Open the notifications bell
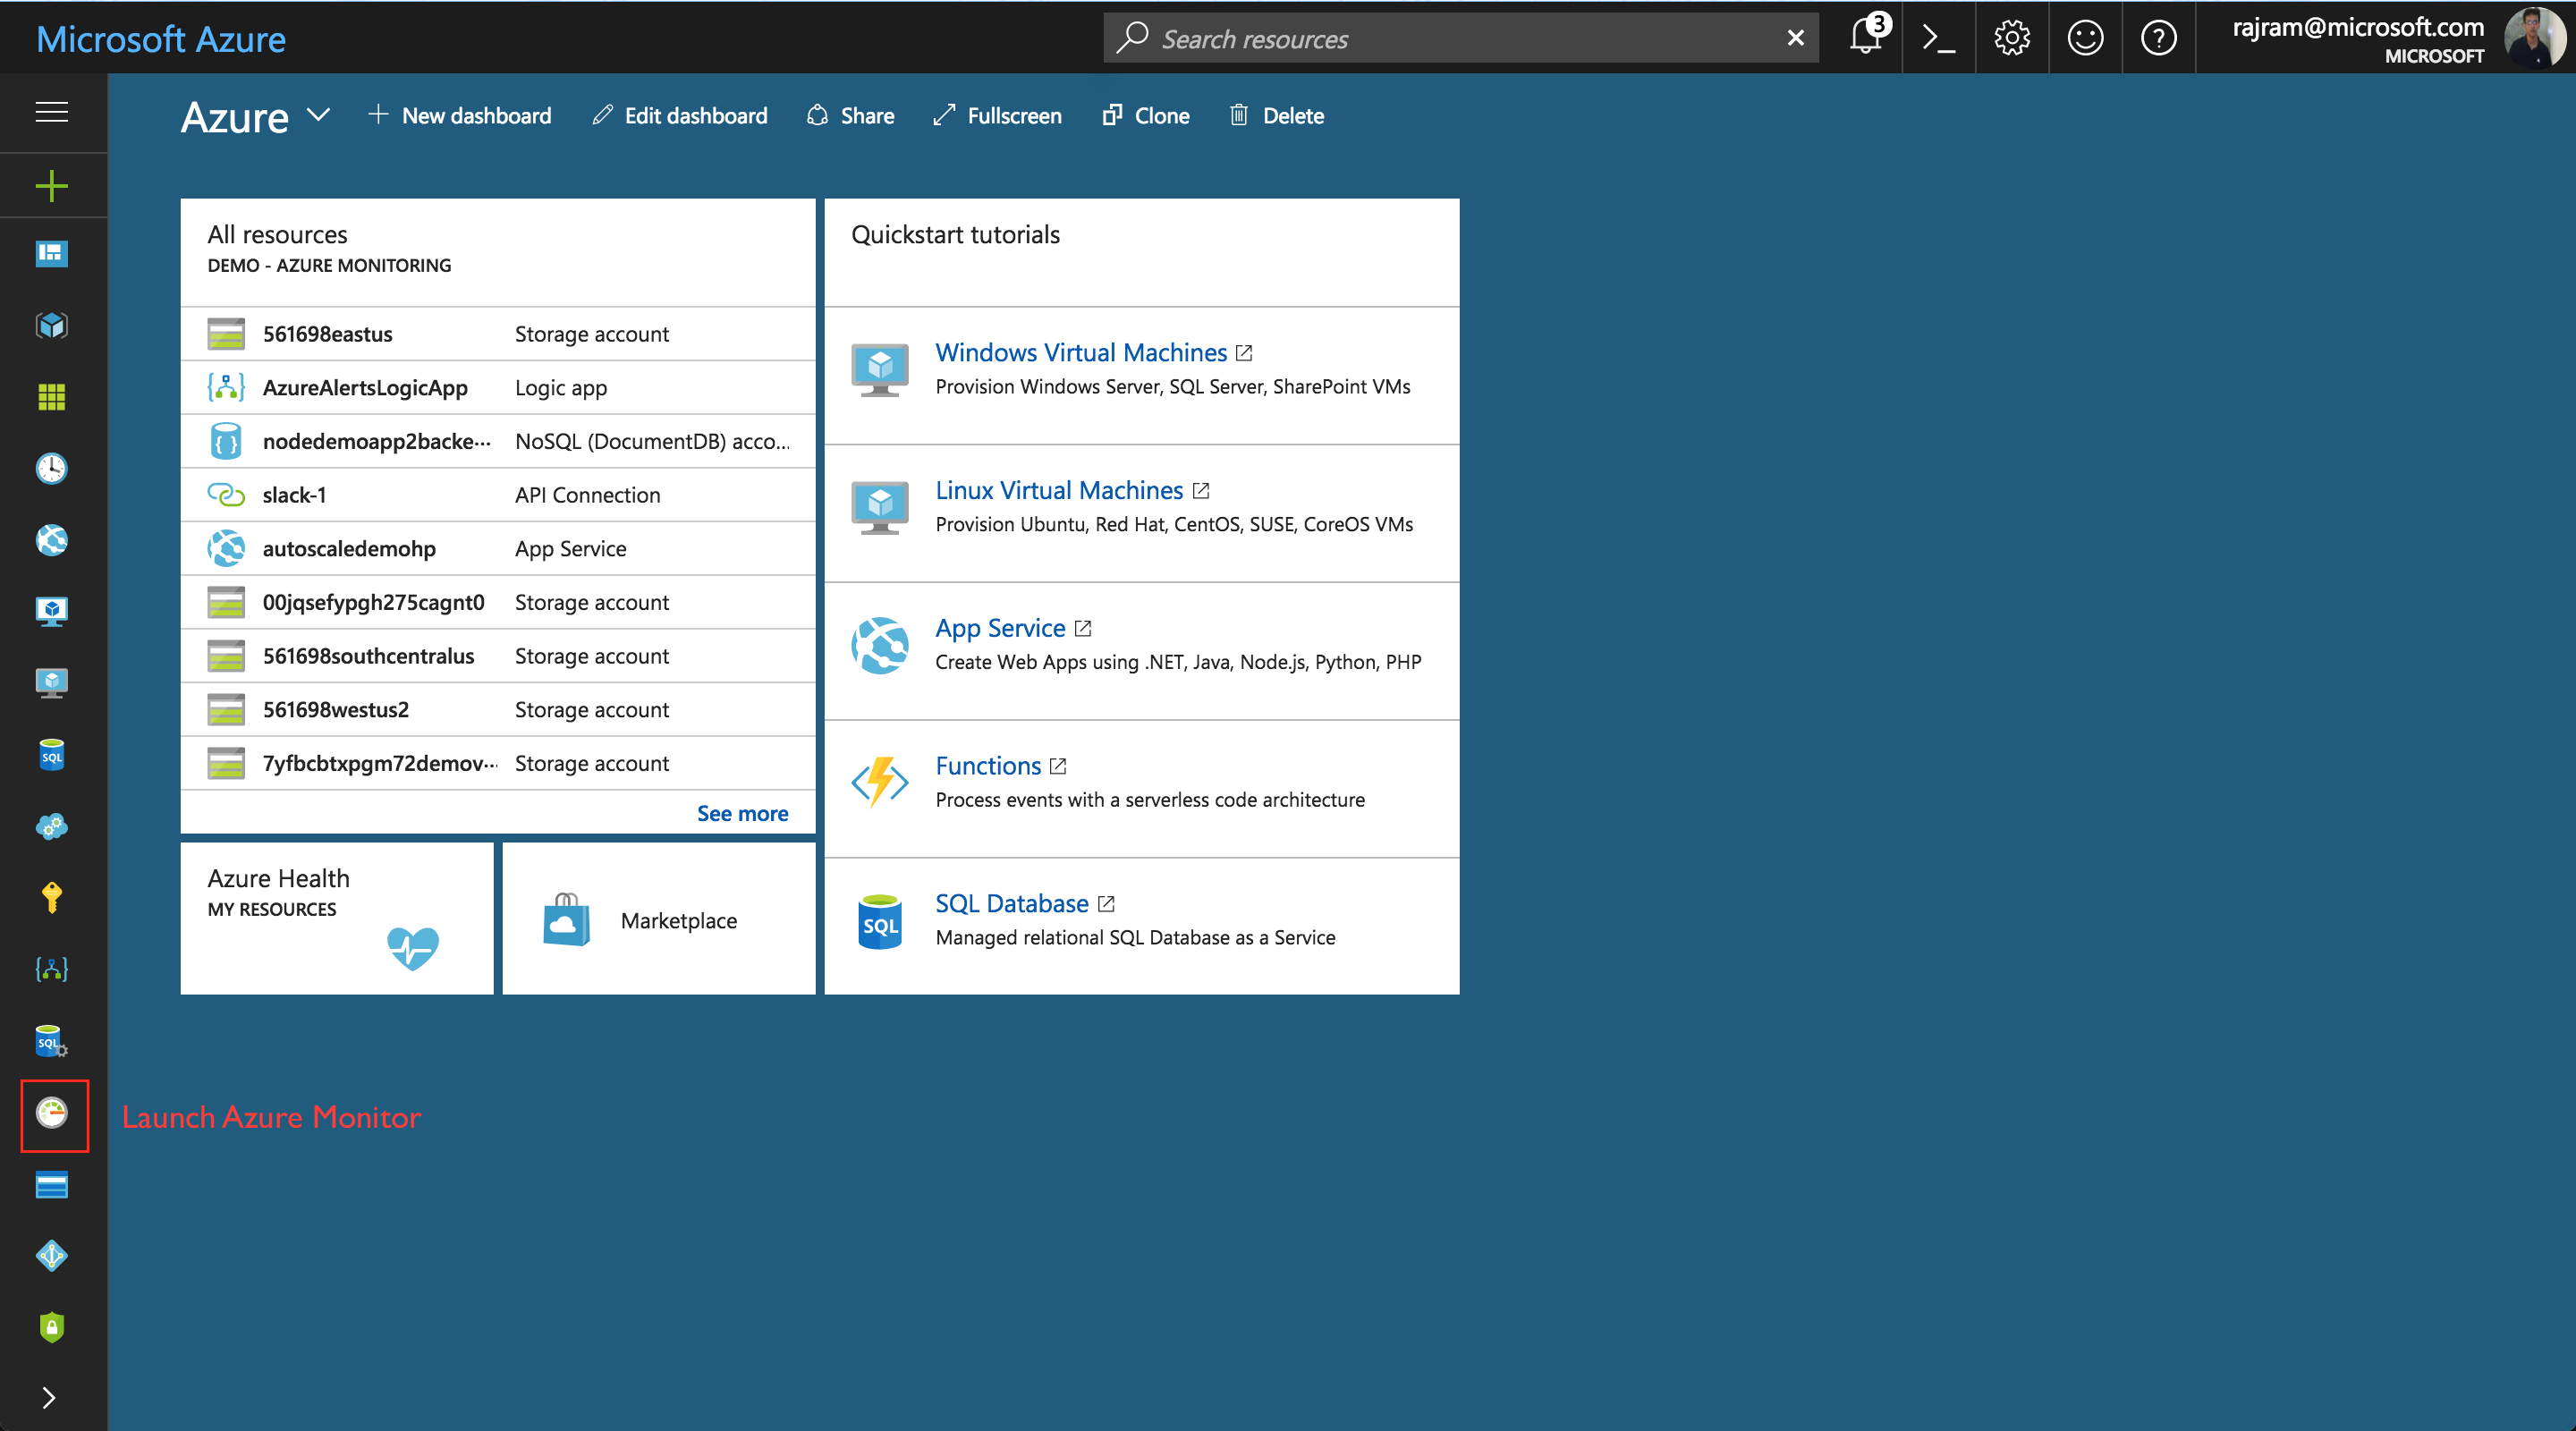Image resolution: width=2576 pixels, height=1431 pixels. click(1865, 38)
